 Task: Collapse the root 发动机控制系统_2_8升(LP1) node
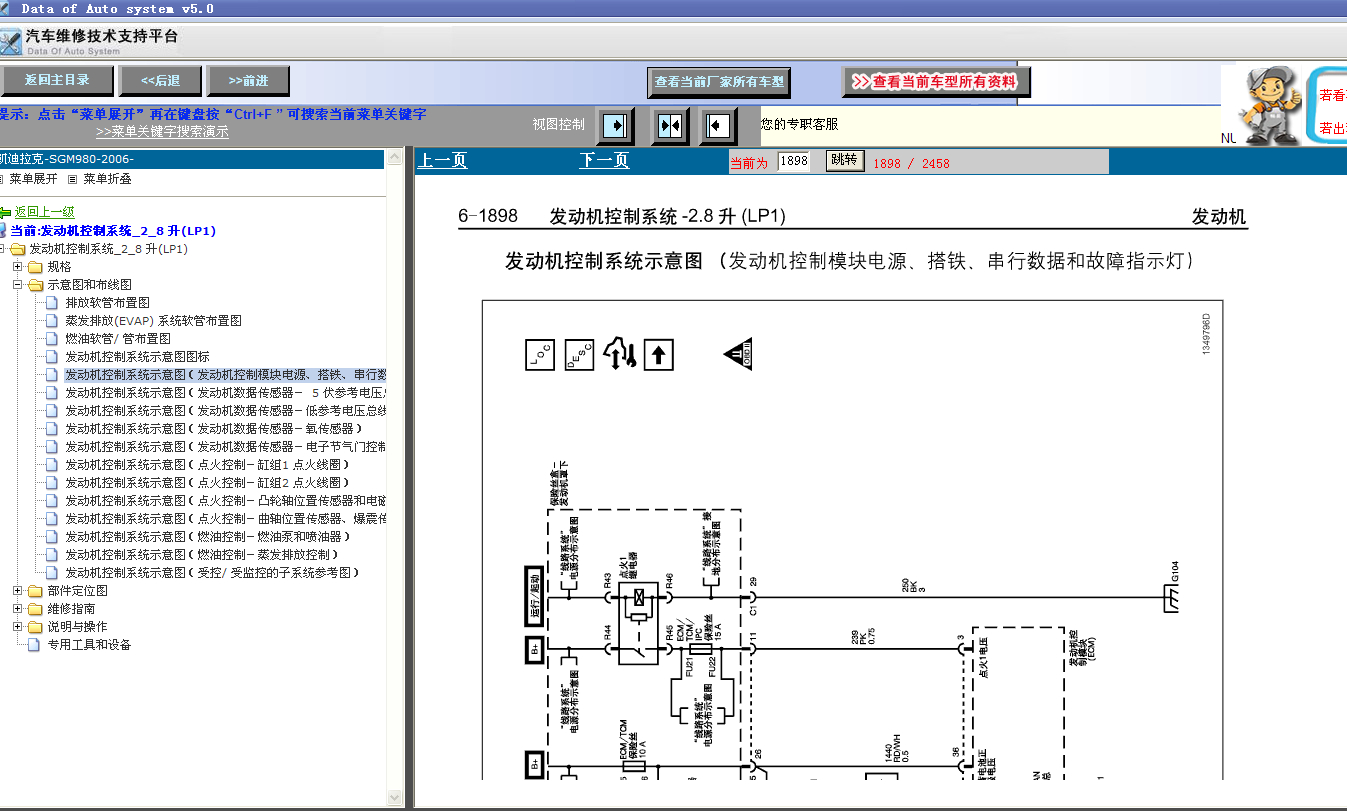pos(1,249)
